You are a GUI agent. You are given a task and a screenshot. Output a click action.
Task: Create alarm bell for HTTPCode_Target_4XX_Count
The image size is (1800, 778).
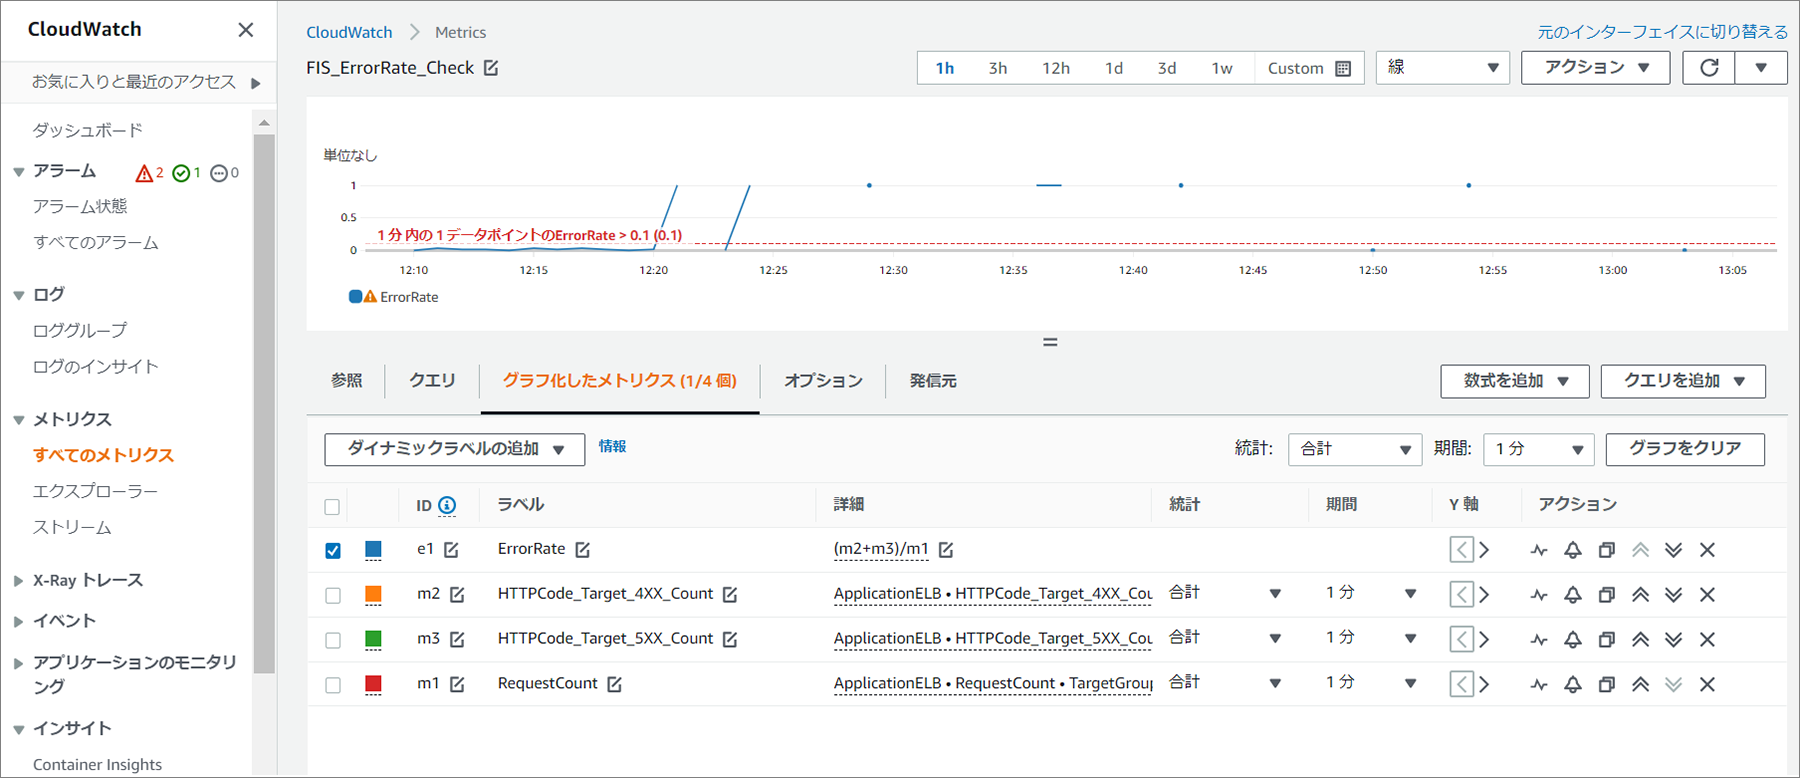tap(1573, 595)
